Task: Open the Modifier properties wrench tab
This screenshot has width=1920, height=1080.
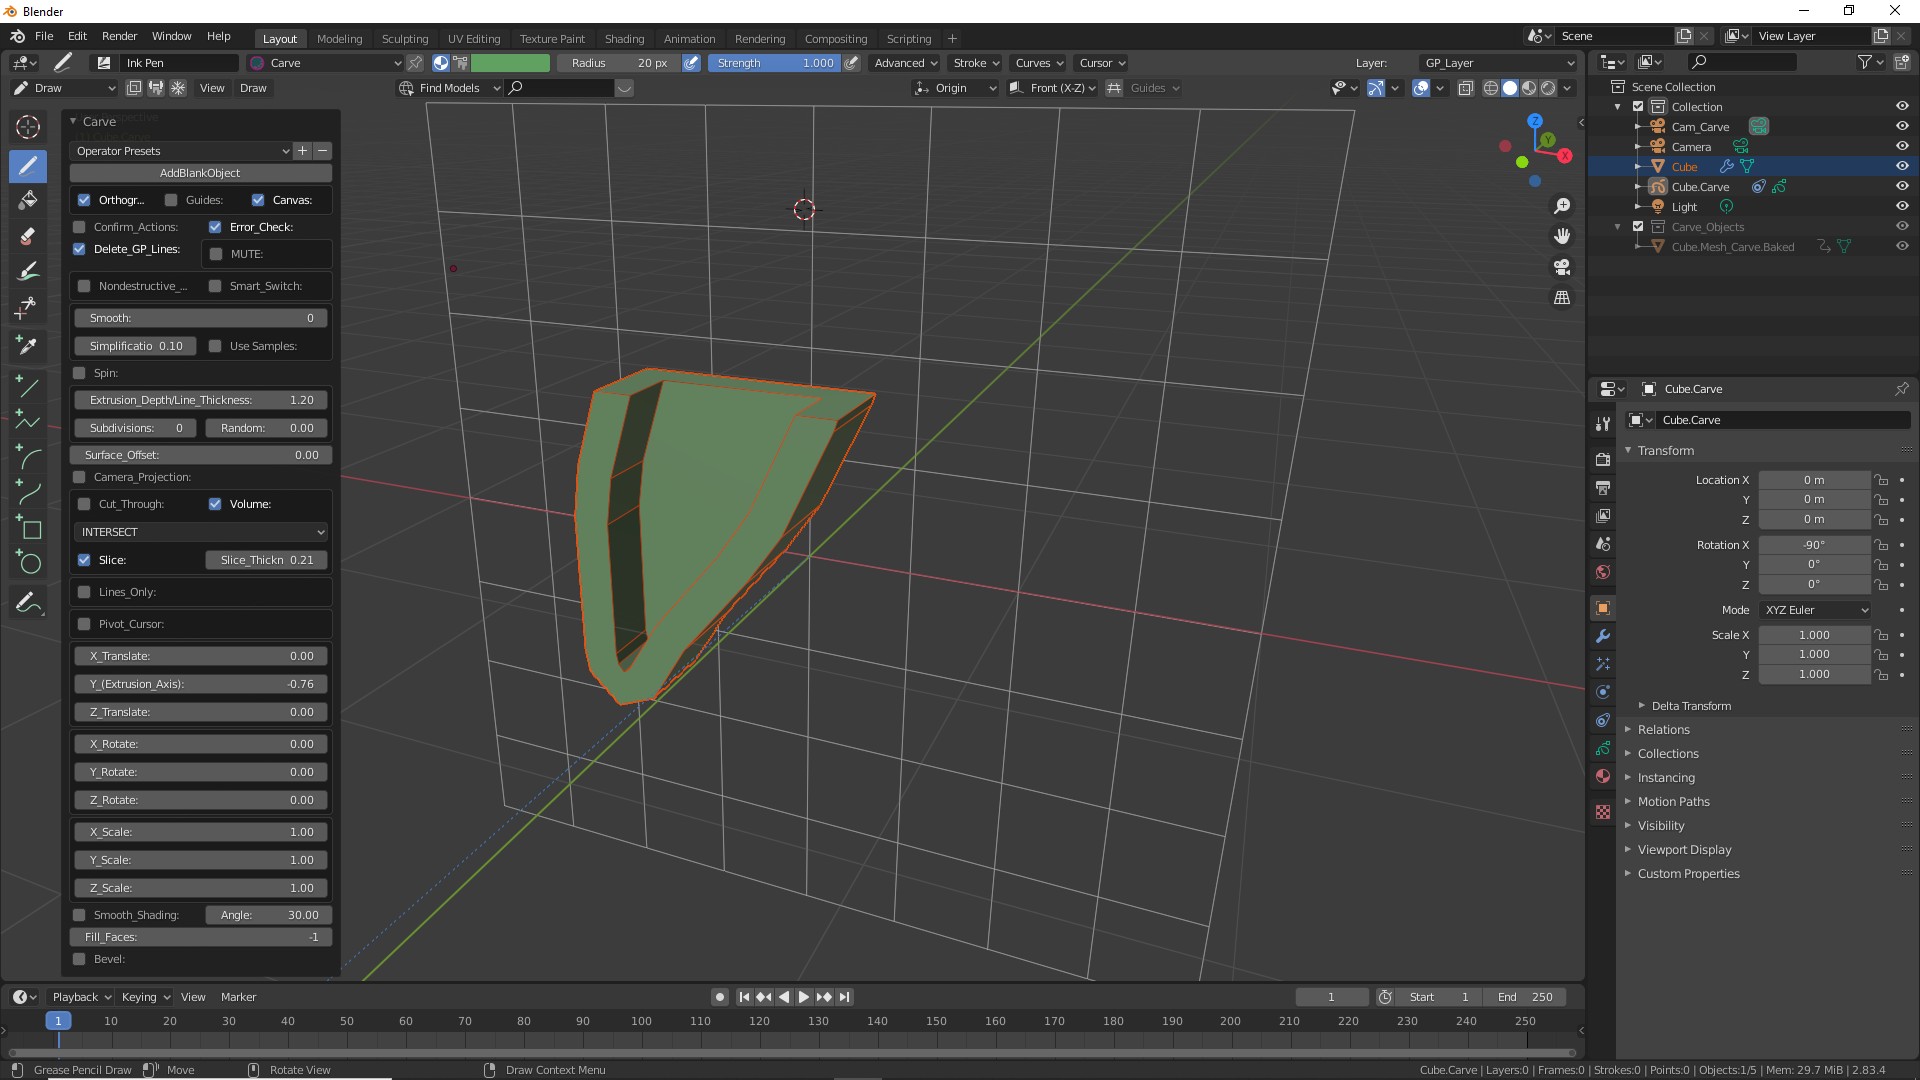Action: click(1603, 636)
